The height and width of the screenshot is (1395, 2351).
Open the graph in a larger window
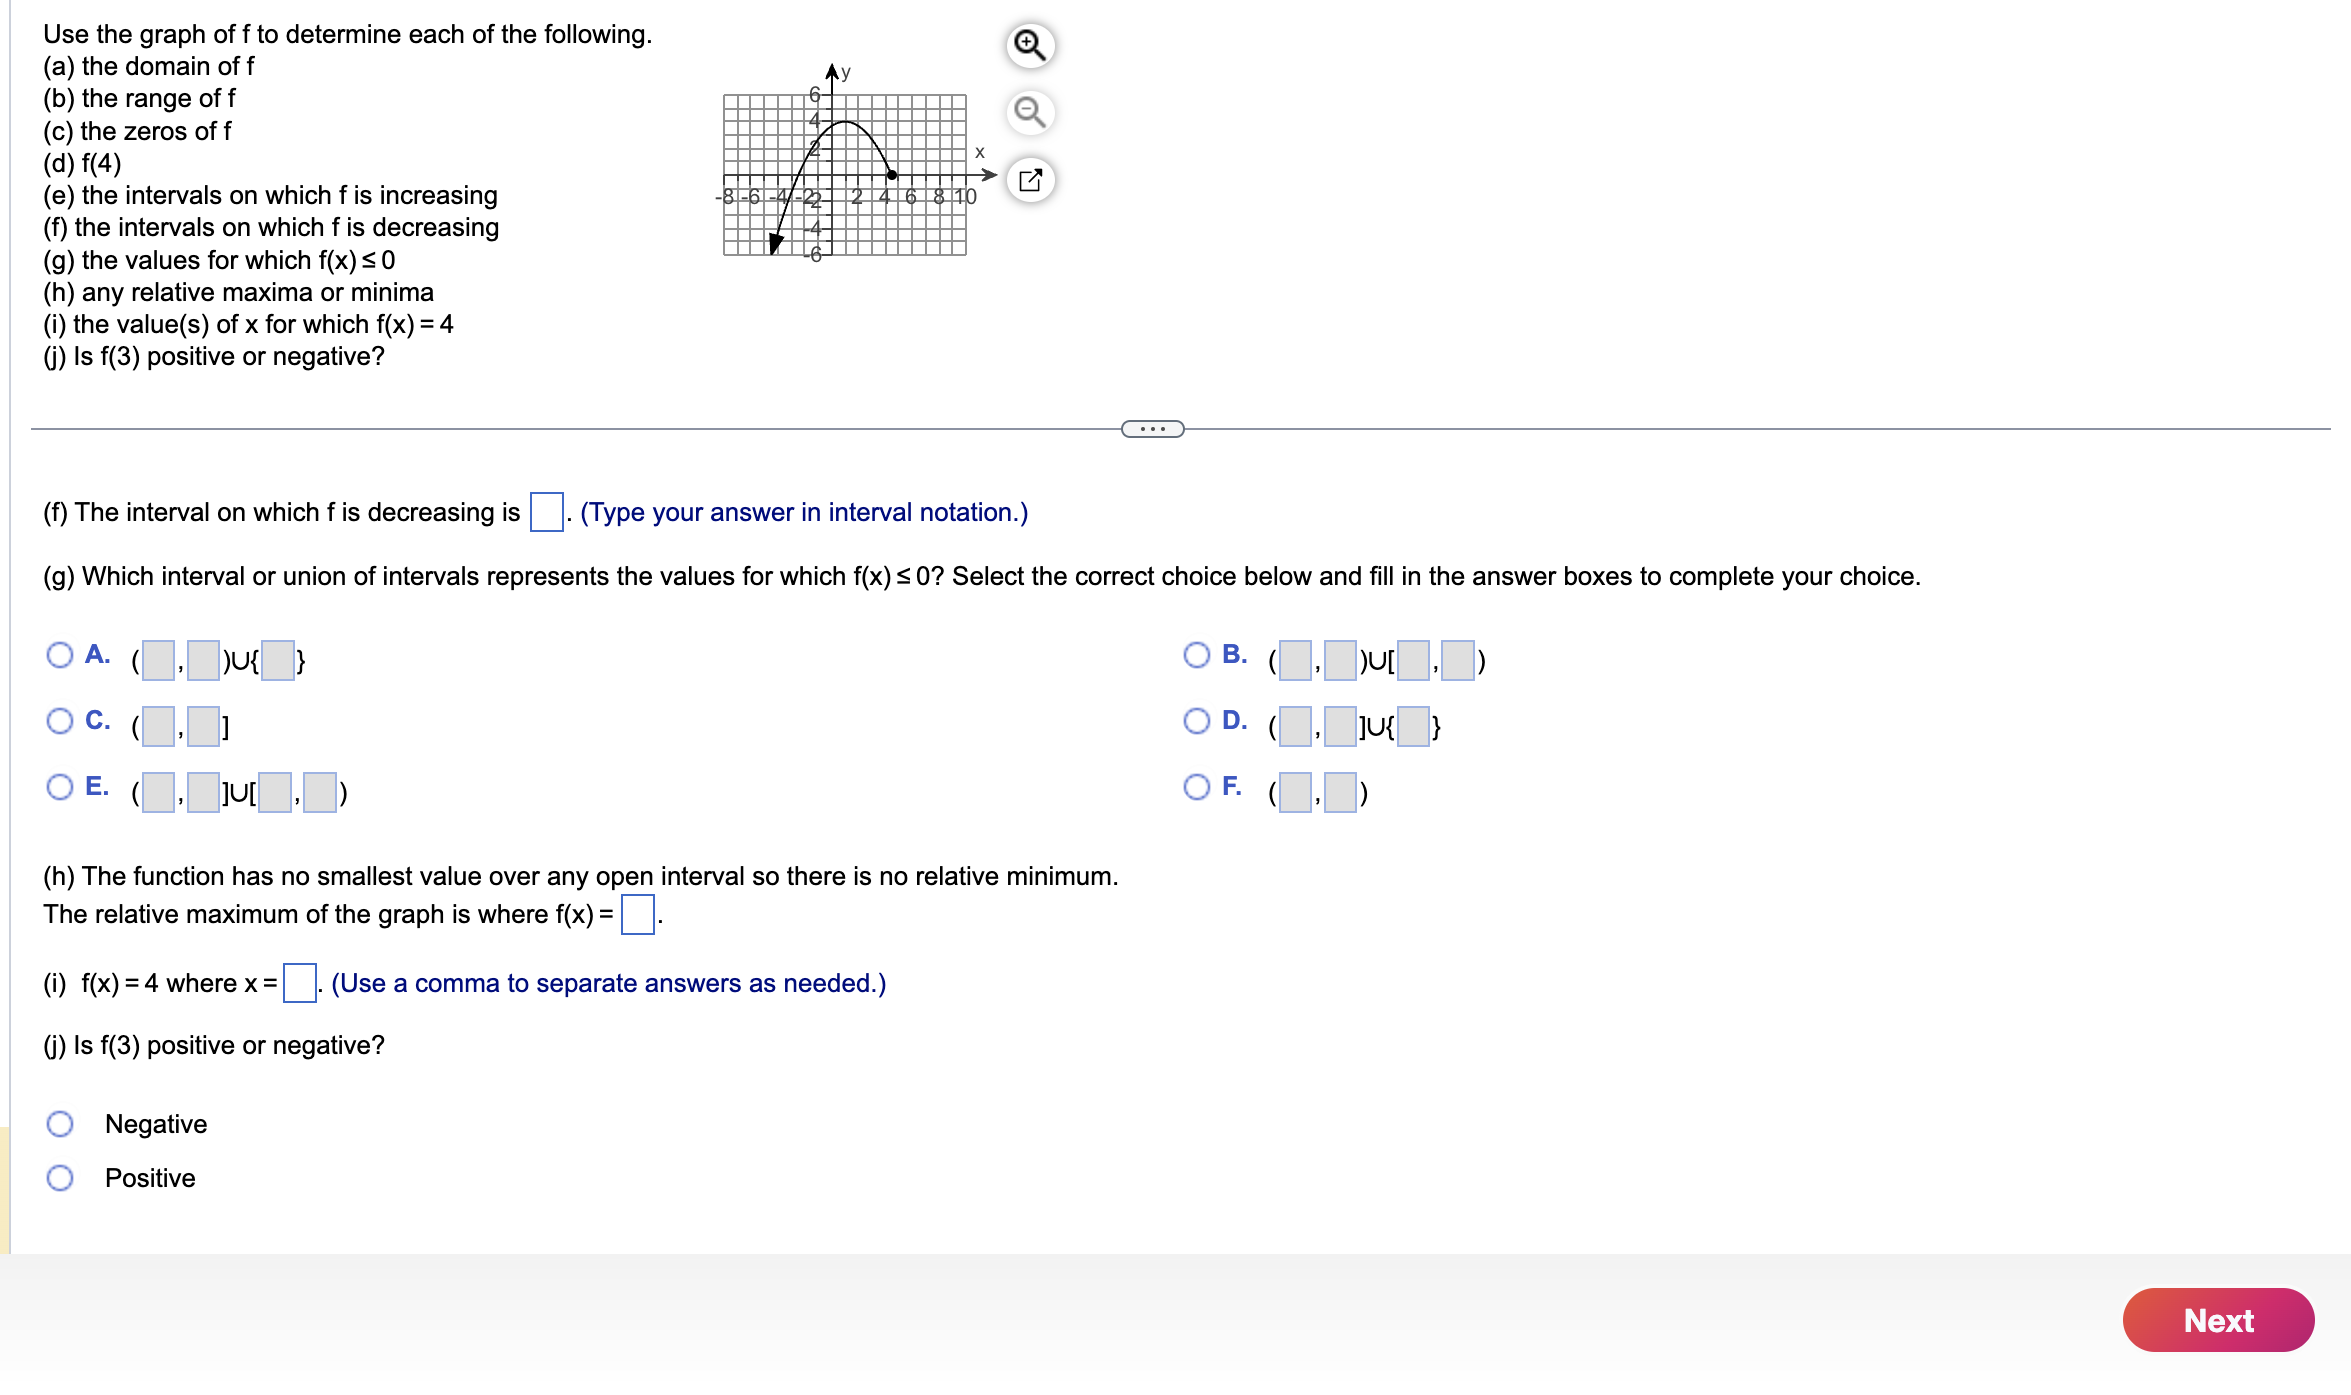[x=1031, y=181]
